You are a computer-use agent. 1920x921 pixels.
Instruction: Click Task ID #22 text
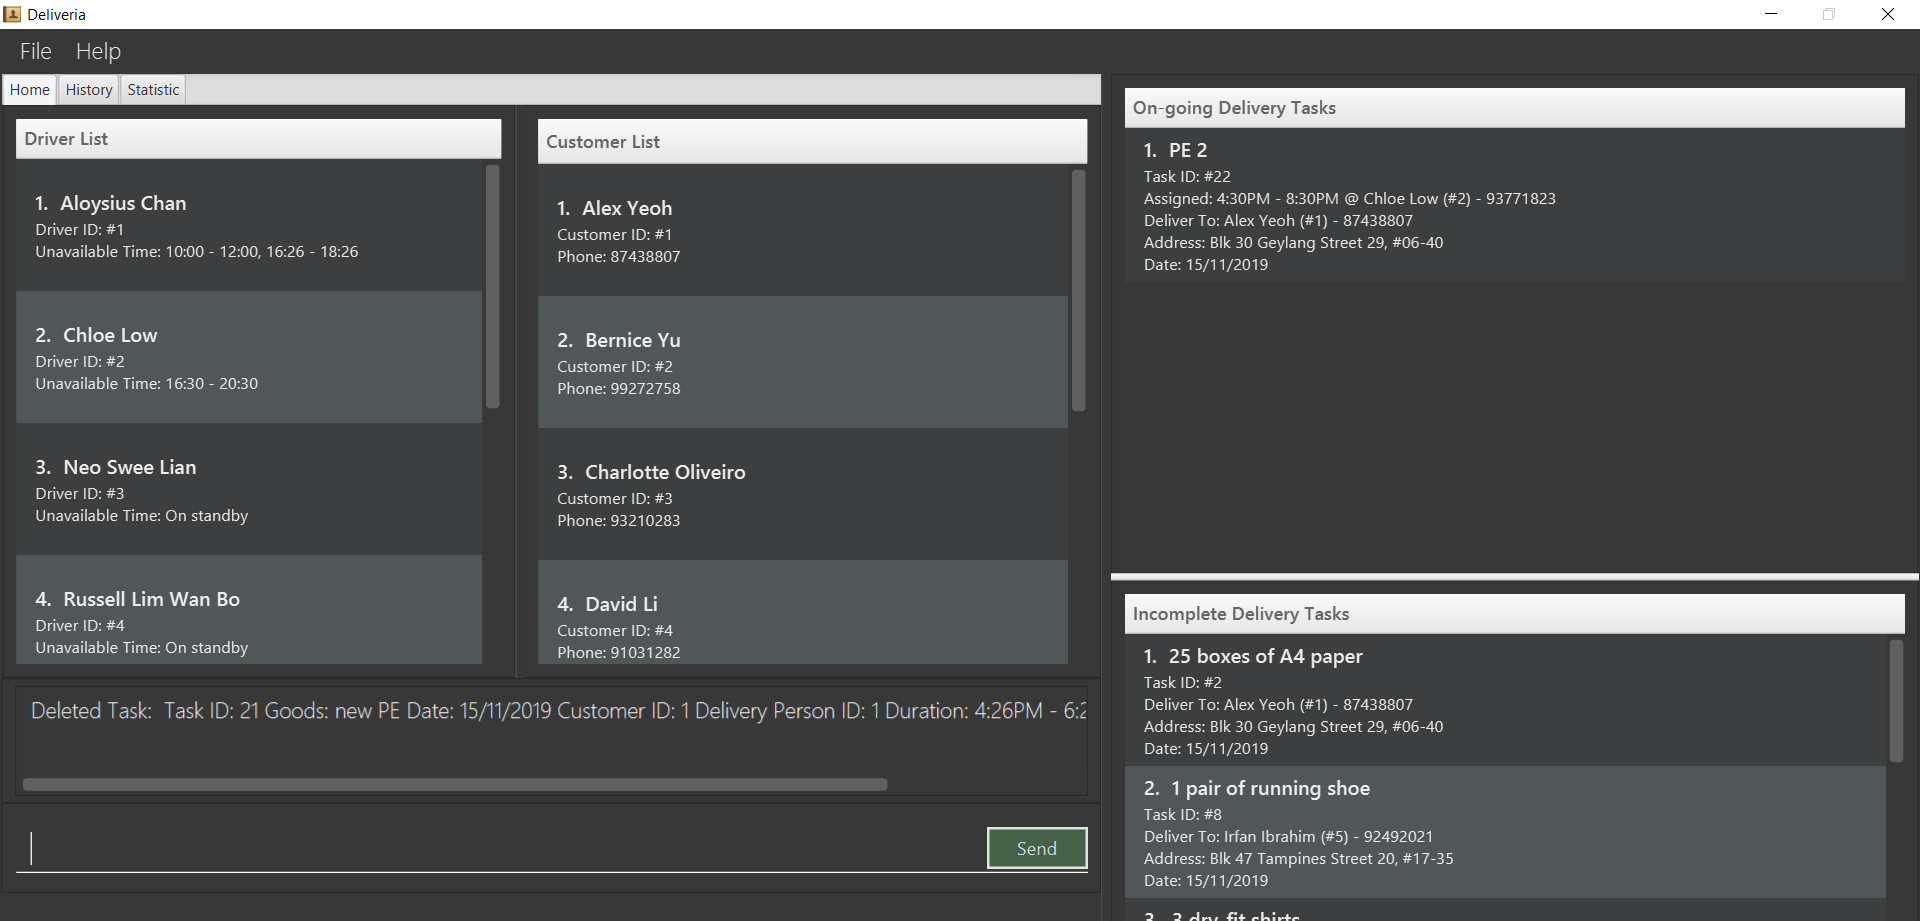pos(1187,177)
